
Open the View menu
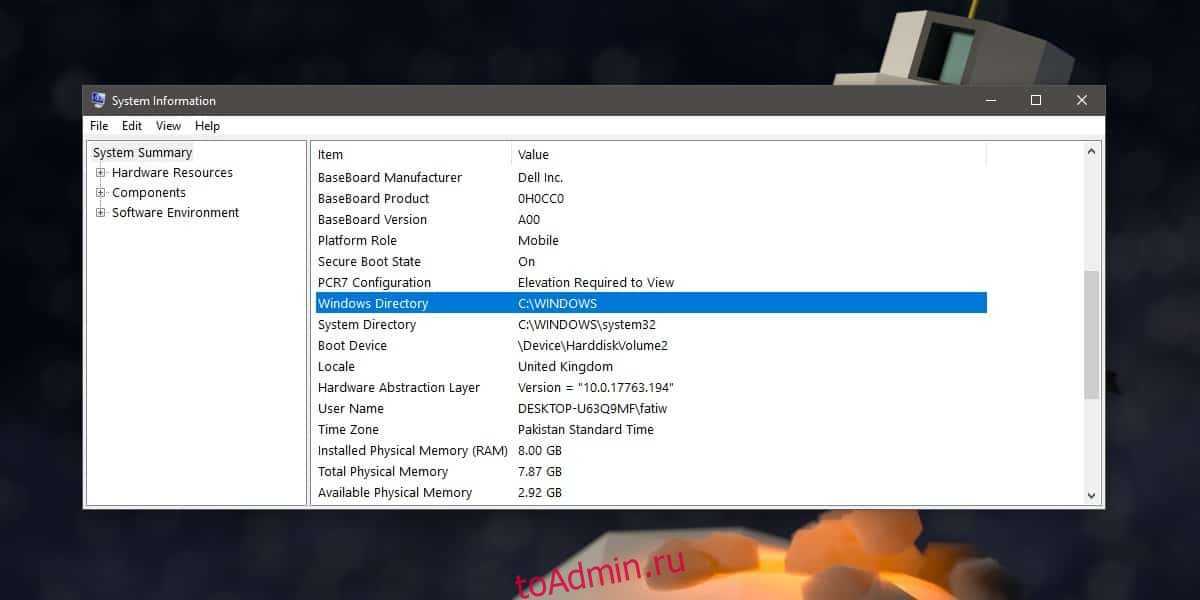coord(168,126)
